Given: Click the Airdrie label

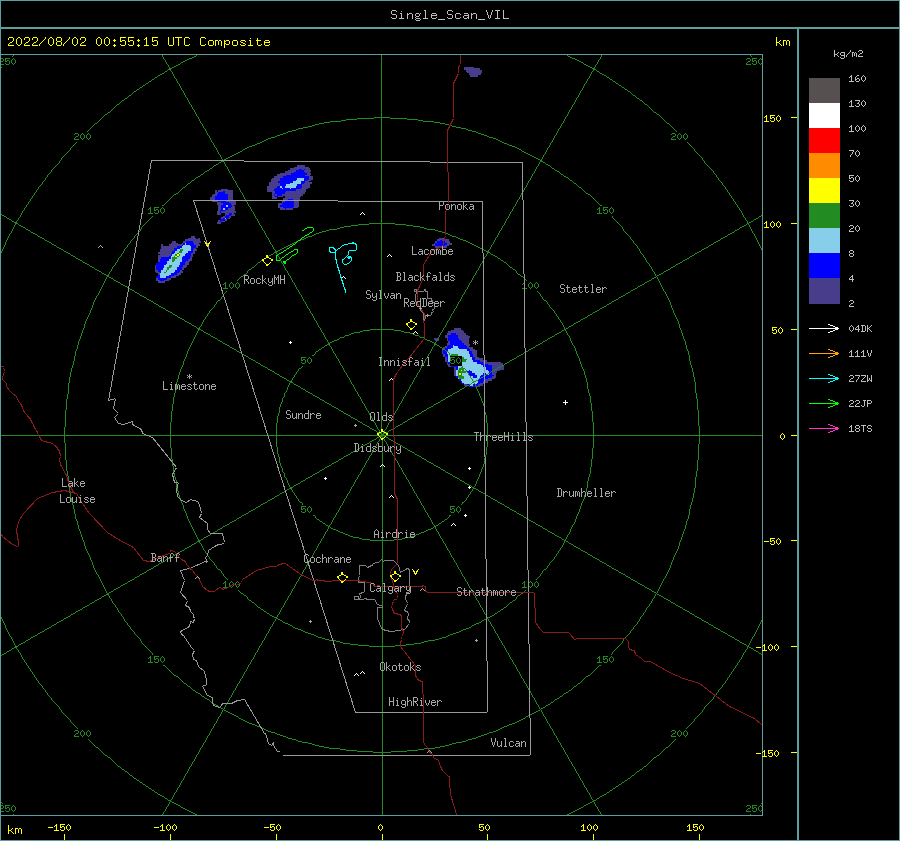Looking at the screenshot, I should coord(394,534).
